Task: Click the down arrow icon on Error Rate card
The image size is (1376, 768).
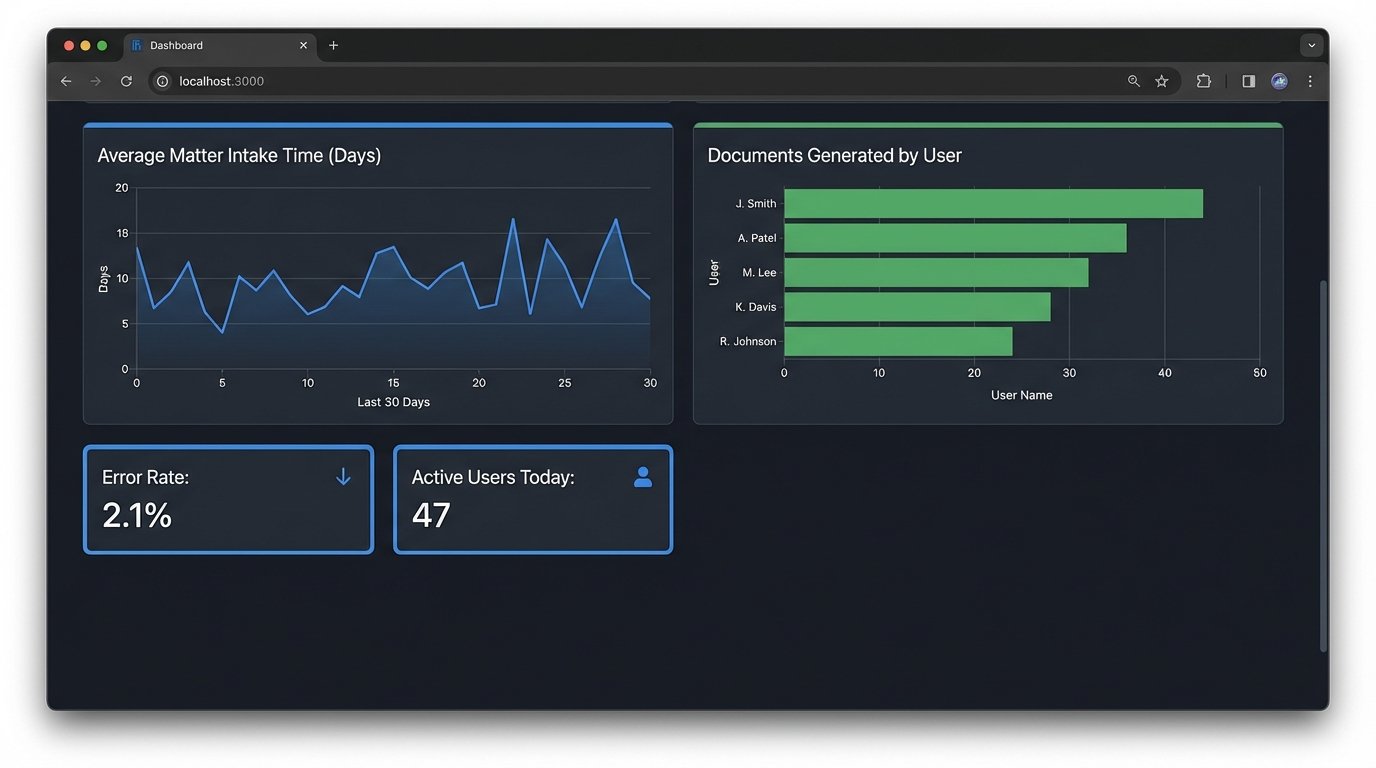Action: [x=343, y=477]
